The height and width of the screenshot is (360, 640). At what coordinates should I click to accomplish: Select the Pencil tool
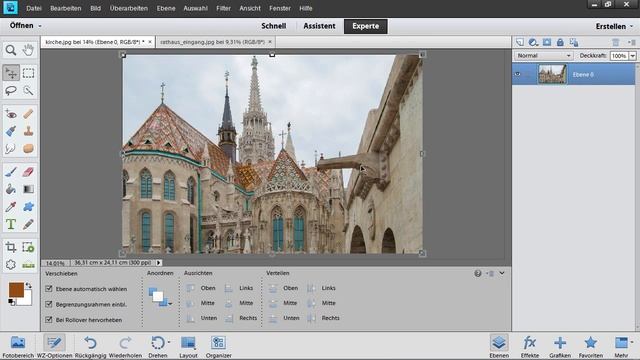click(x=28, y=224)
